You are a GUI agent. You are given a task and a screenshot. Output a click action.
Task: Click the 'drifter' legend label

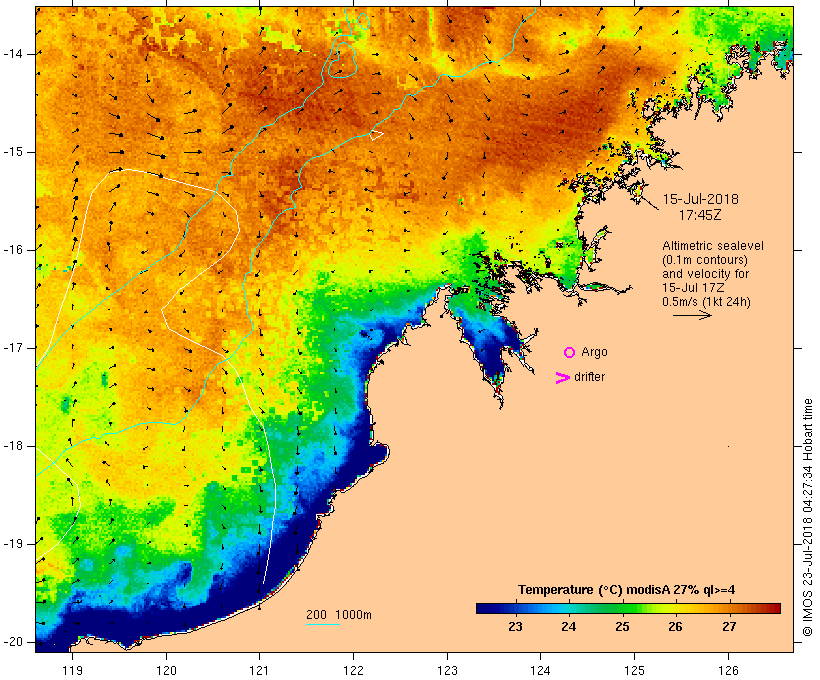(x=589, y=377)
